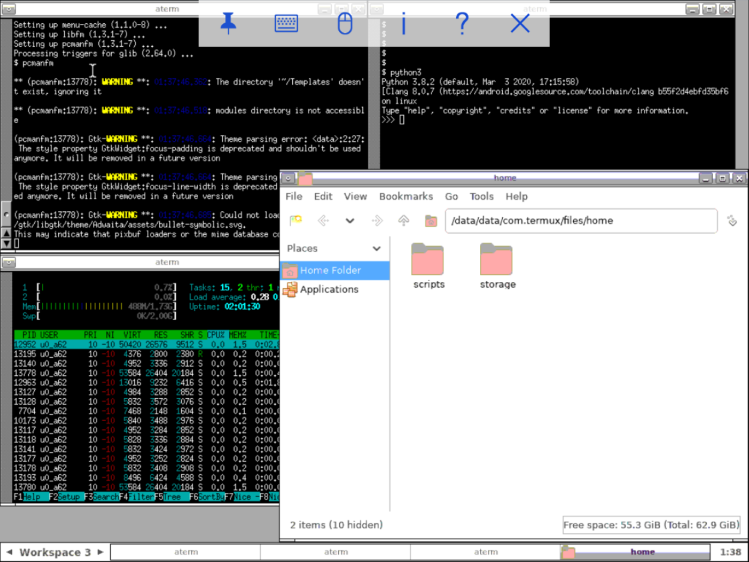This screenshot has height=562, width=749.
Task: Switch to next workspace using right arrow
Action: coord(99,552)
